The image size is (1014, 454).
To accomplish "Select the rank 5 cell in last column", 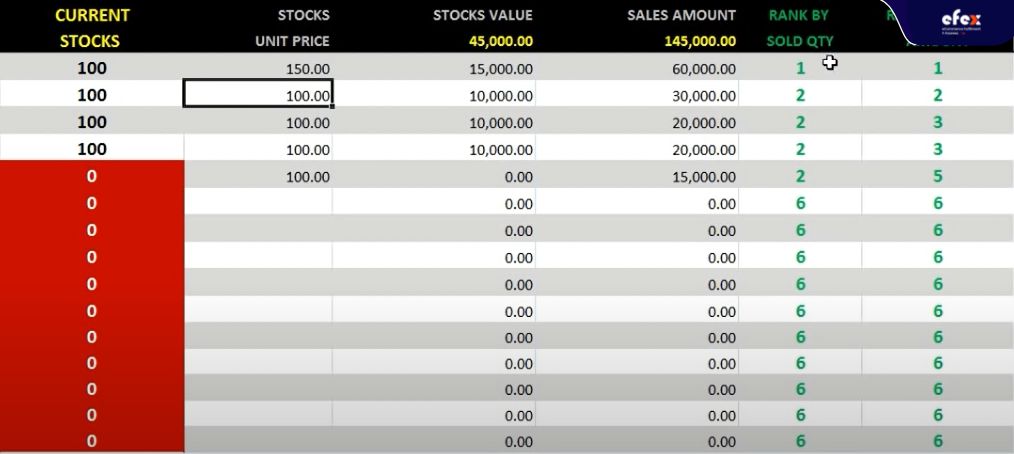I will point(938,177).
